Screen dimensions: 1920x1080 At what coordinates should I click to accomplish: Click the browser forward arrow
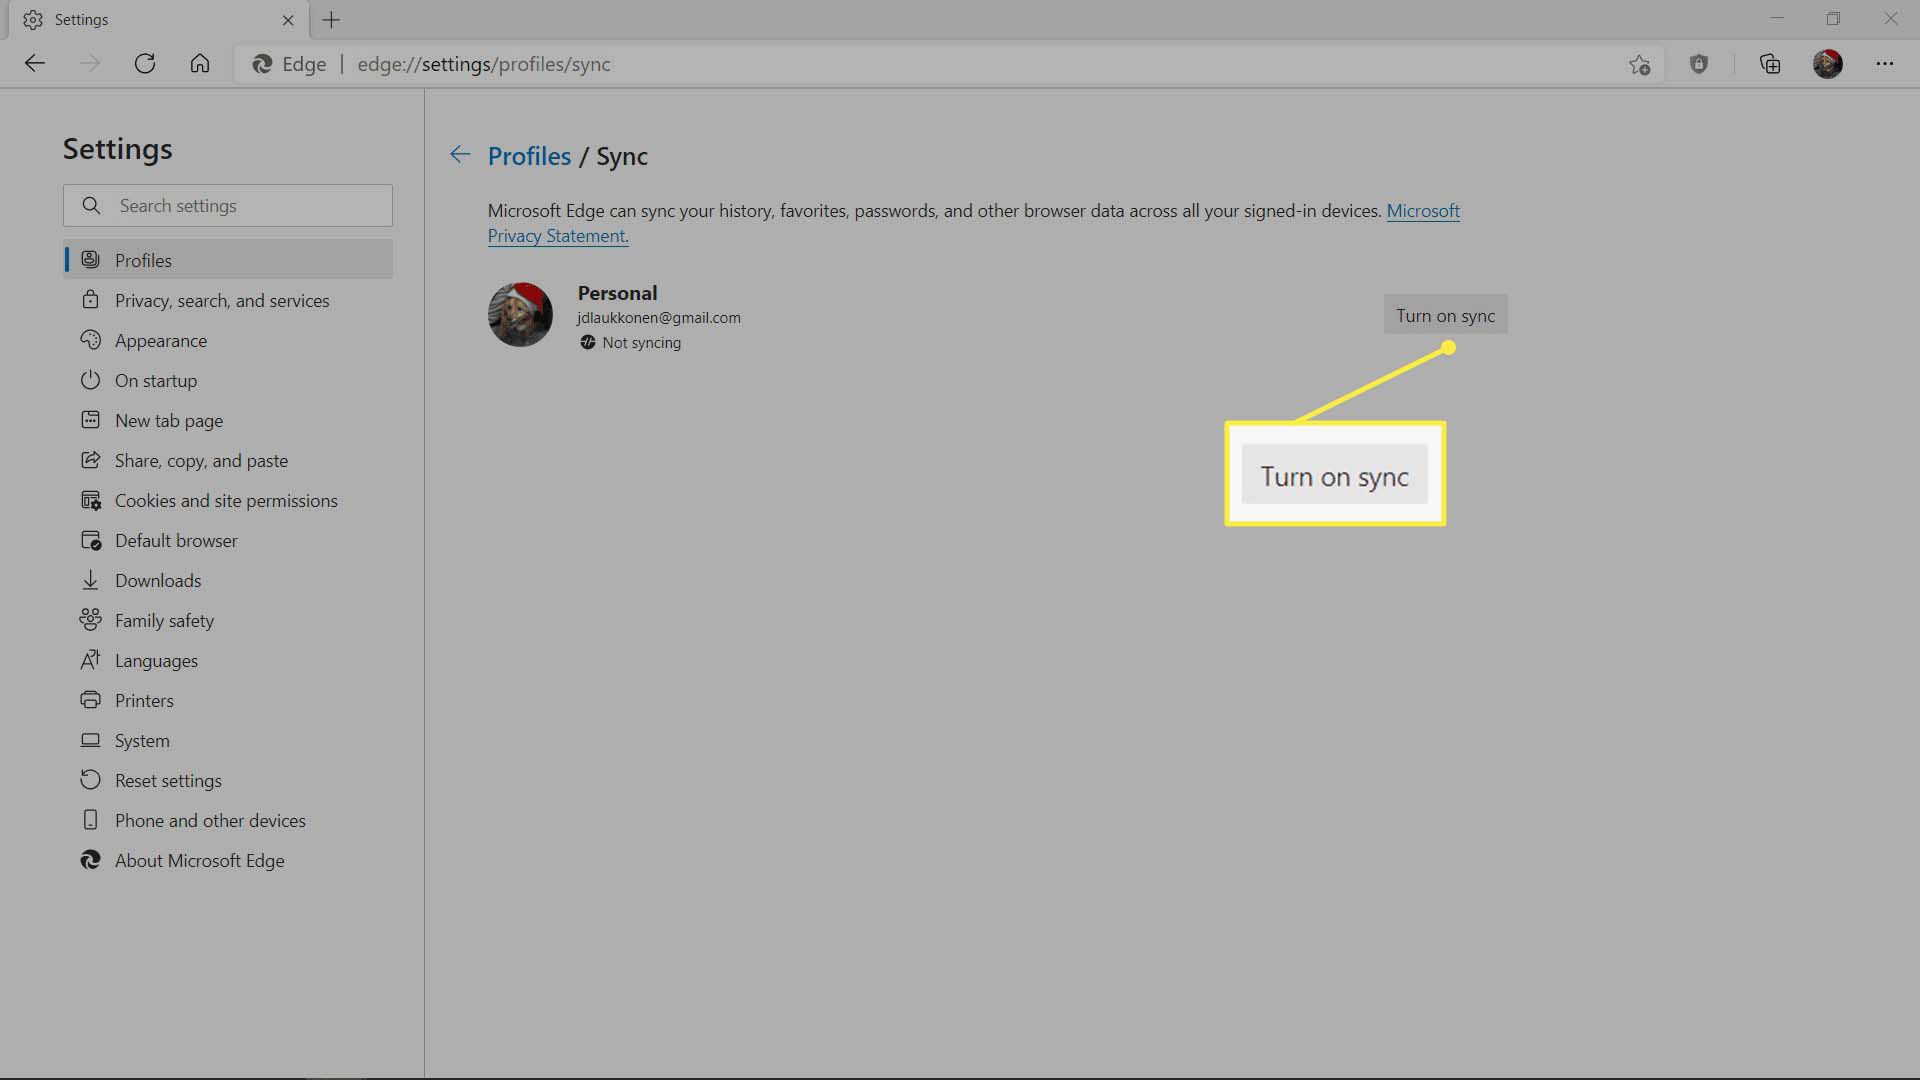pyautogui.click(x=90, y=64)
